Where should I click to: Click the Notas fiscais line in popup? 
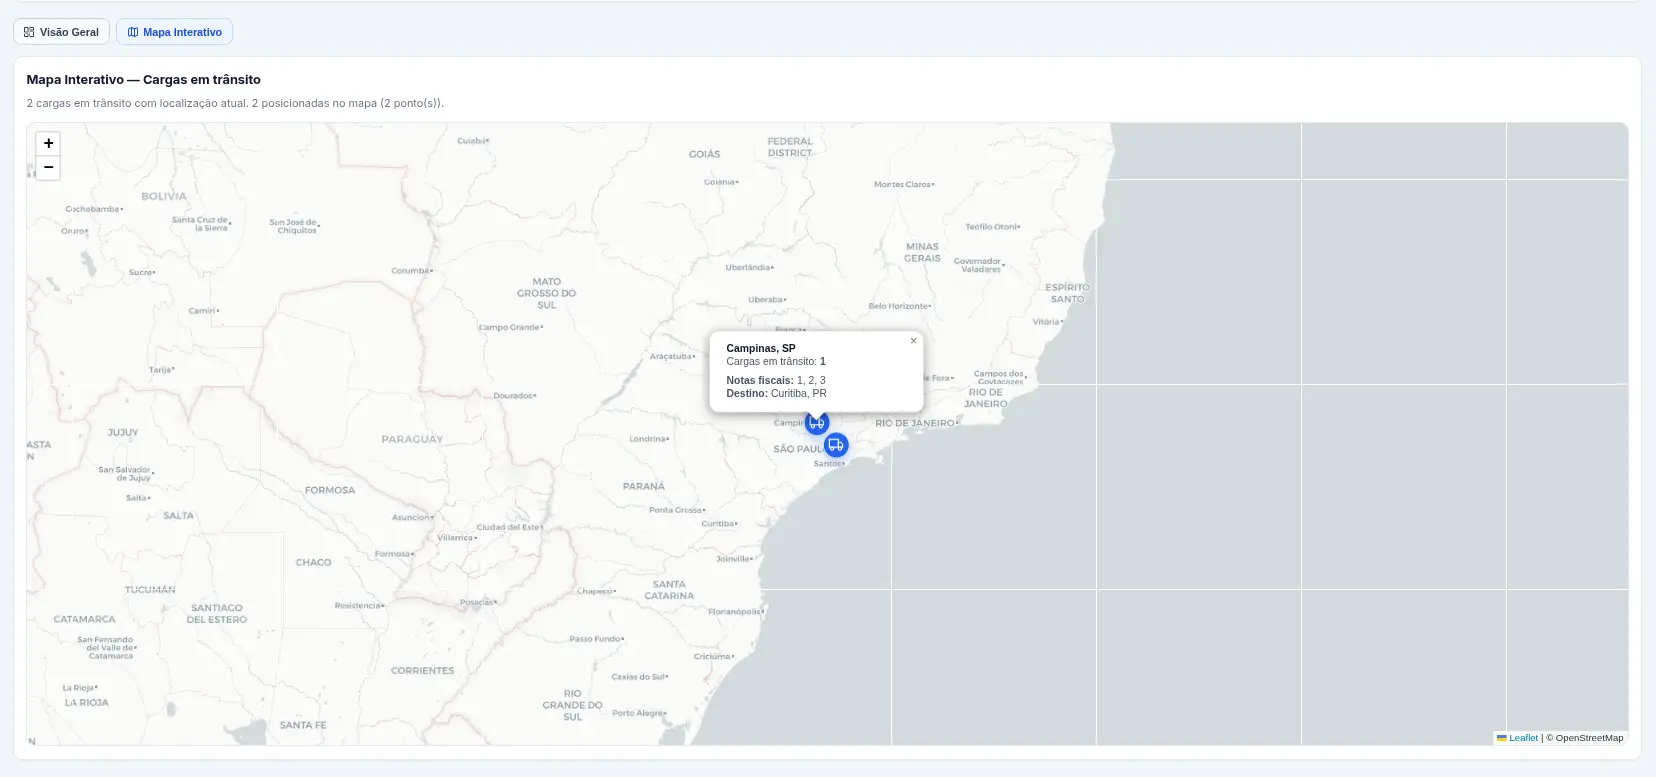tap(776, 380)
